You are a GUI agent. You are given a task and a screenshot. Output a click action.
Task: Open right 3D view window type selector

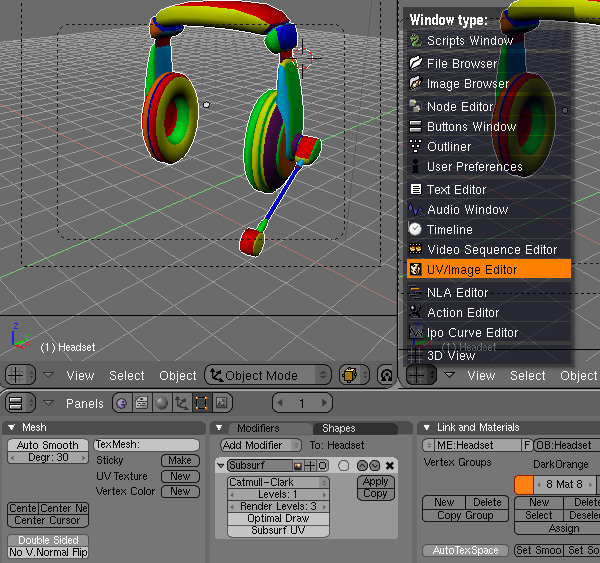pyautogui.click(x=421, y=375)
